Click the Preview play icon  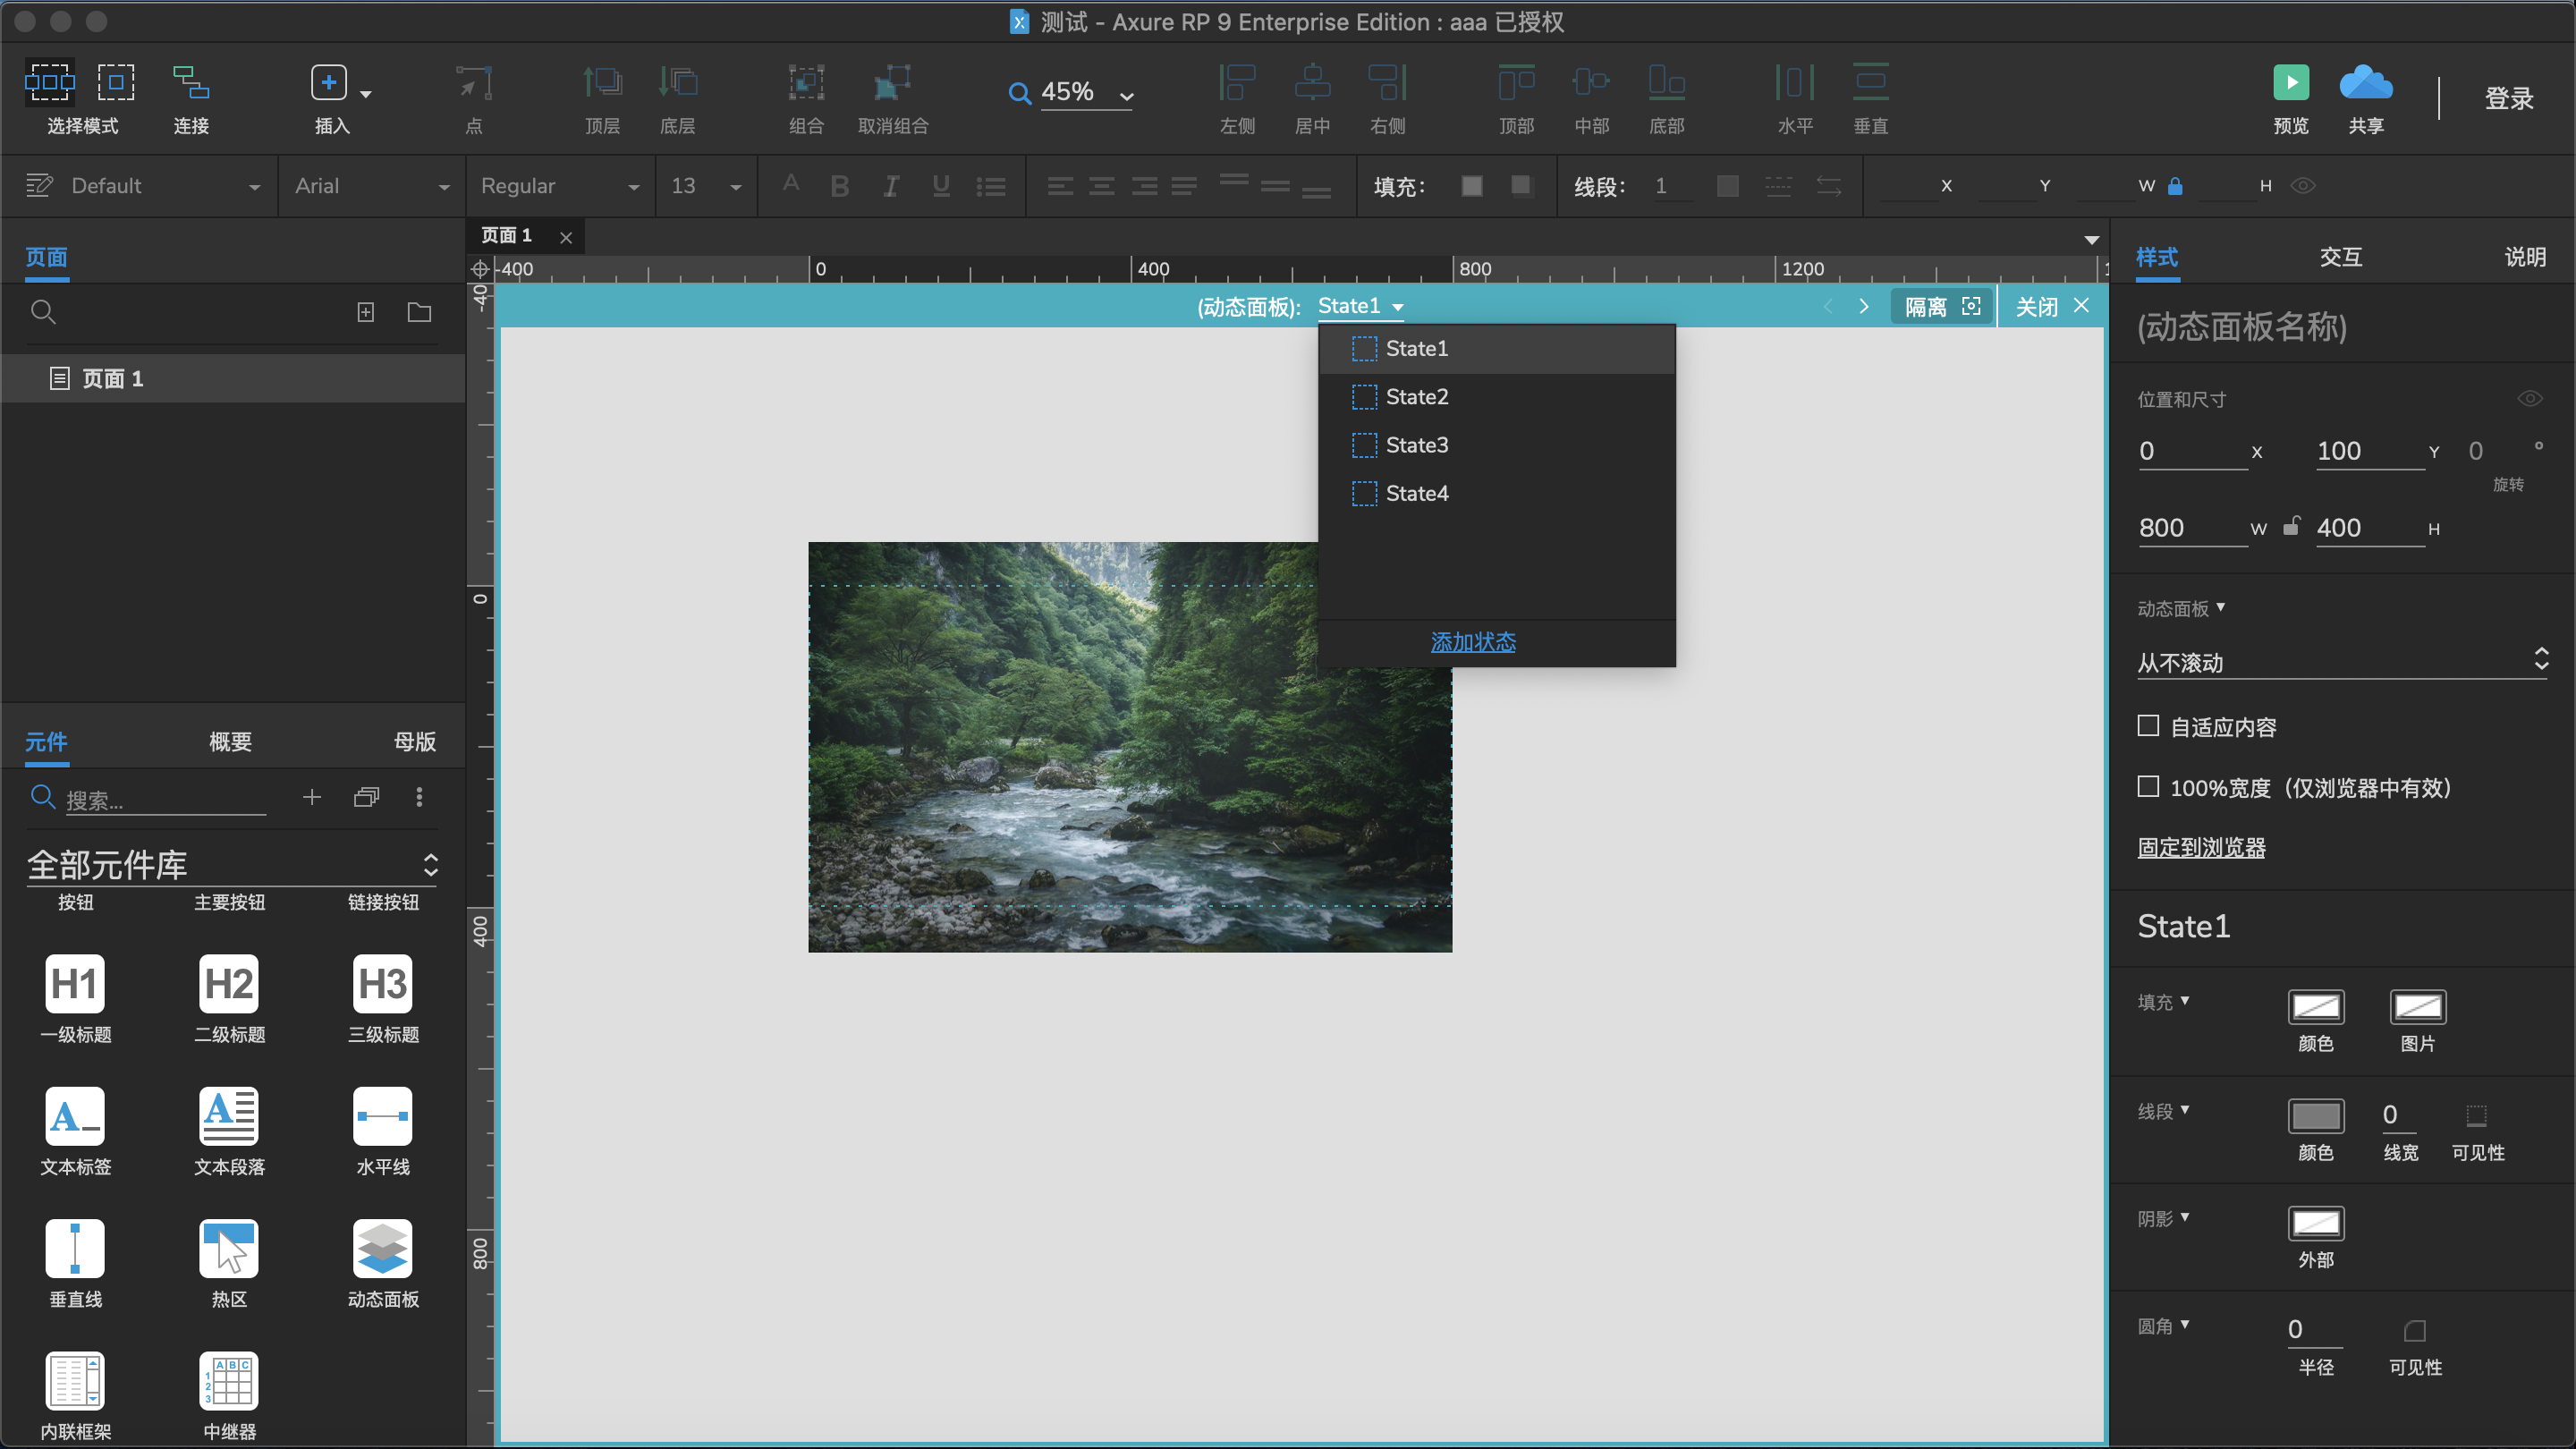pos(2290,82)
